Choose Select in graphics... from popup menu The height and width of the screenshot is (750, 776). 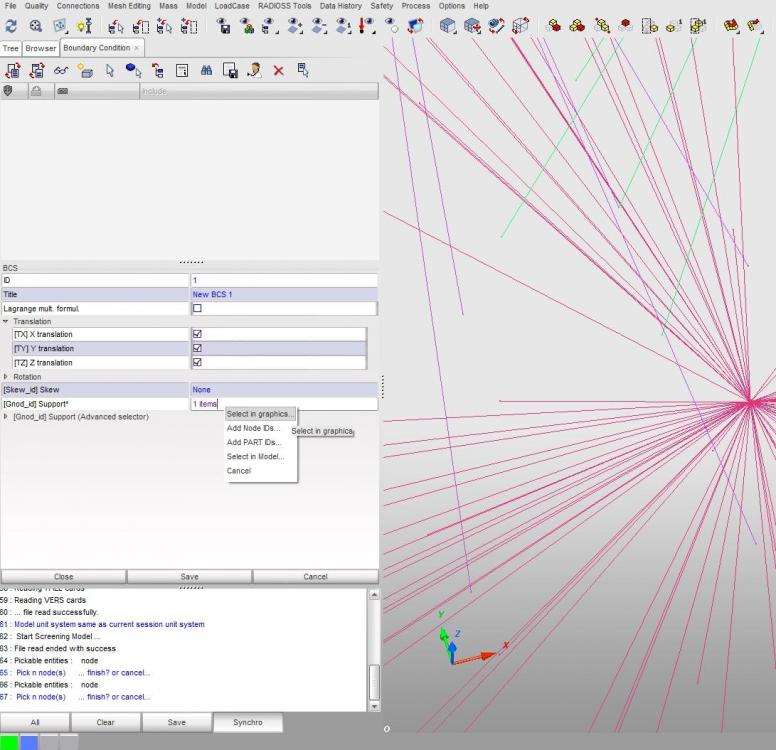point(261,414)
